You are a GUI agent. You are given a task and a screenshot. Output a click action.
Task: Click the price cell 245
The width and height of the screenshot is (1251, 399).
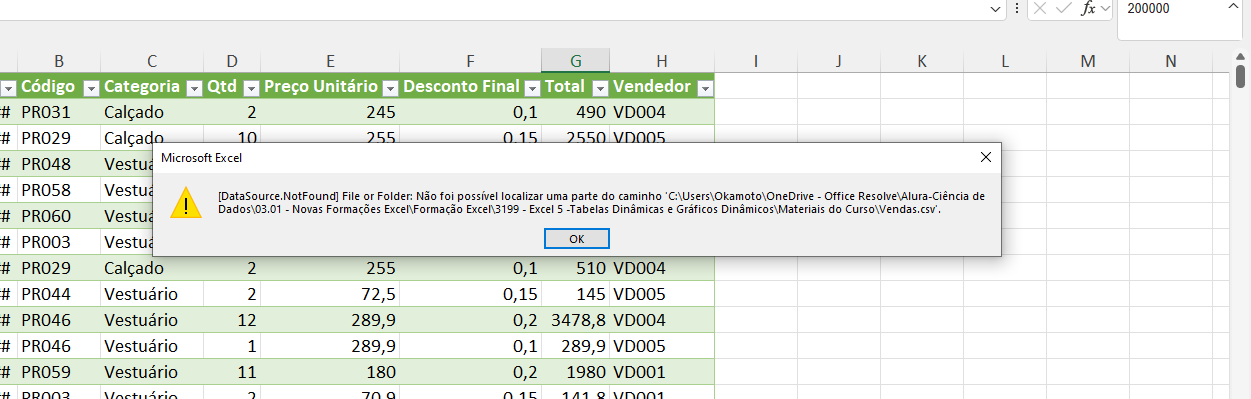click(331, 113)
